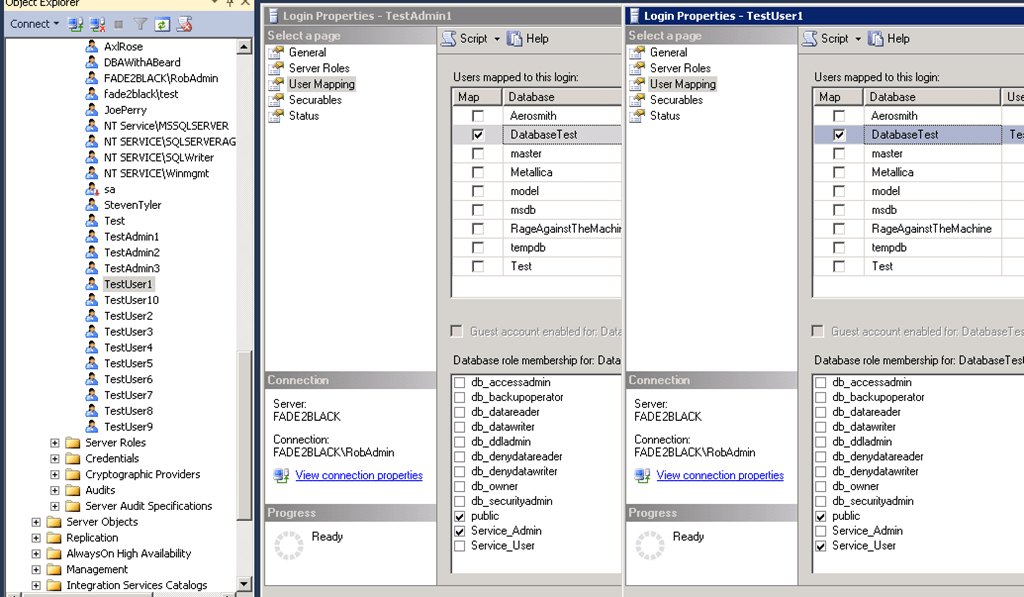Click View connection properties link in TestUser1 window

tap(720, 476)
